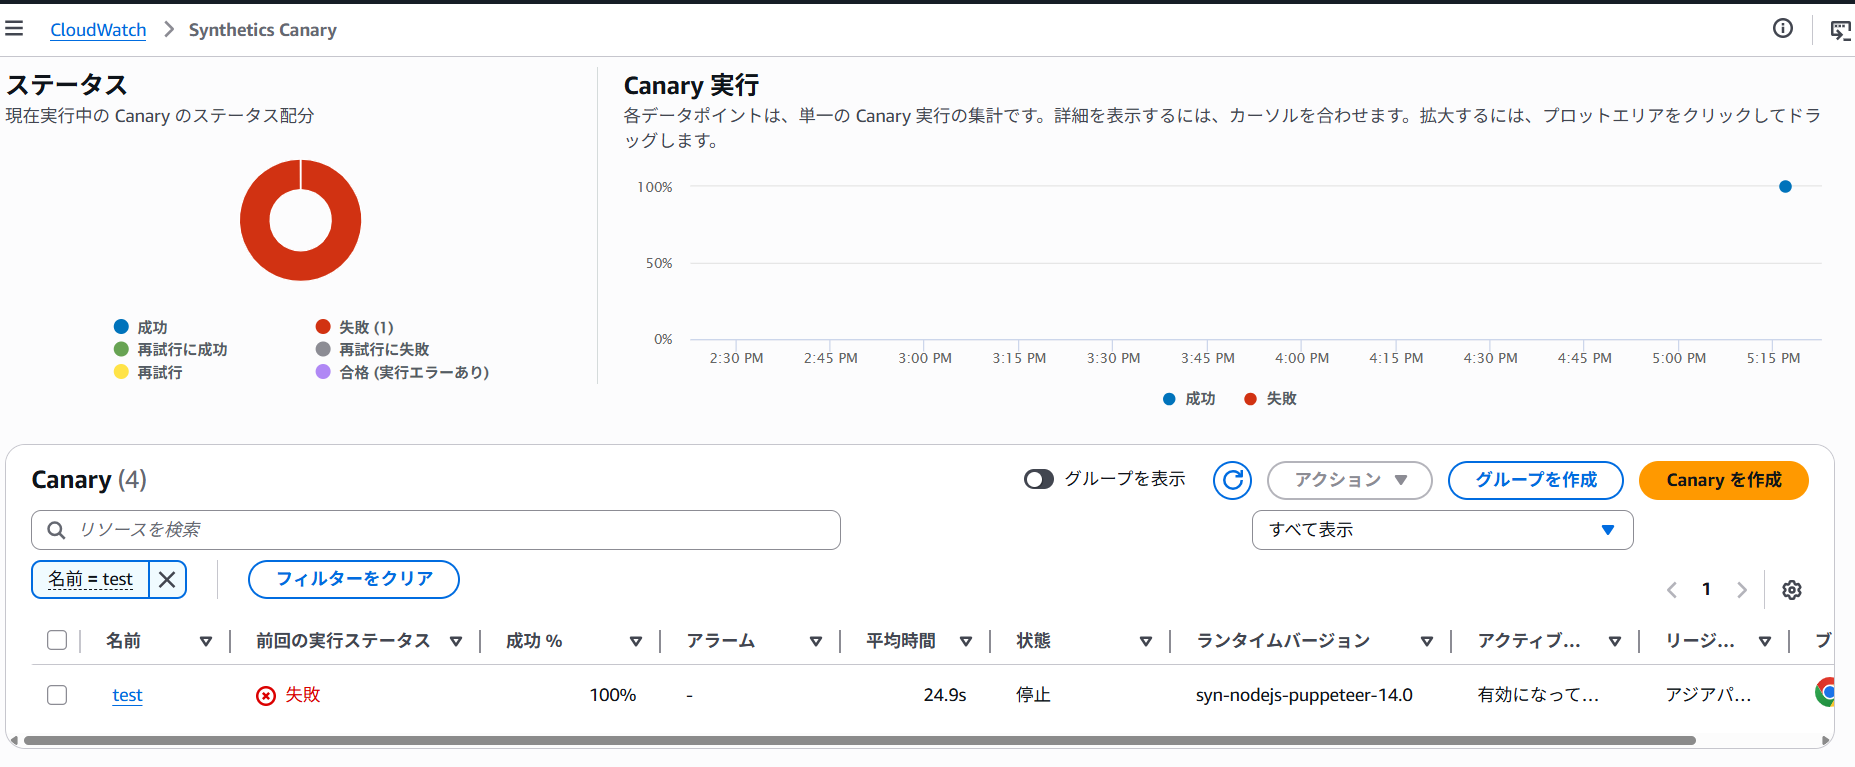The width and height of the screenshot is (1855, 767).
Task: Remove the '名前 = test' filter chip
Action: pos(167,580)
